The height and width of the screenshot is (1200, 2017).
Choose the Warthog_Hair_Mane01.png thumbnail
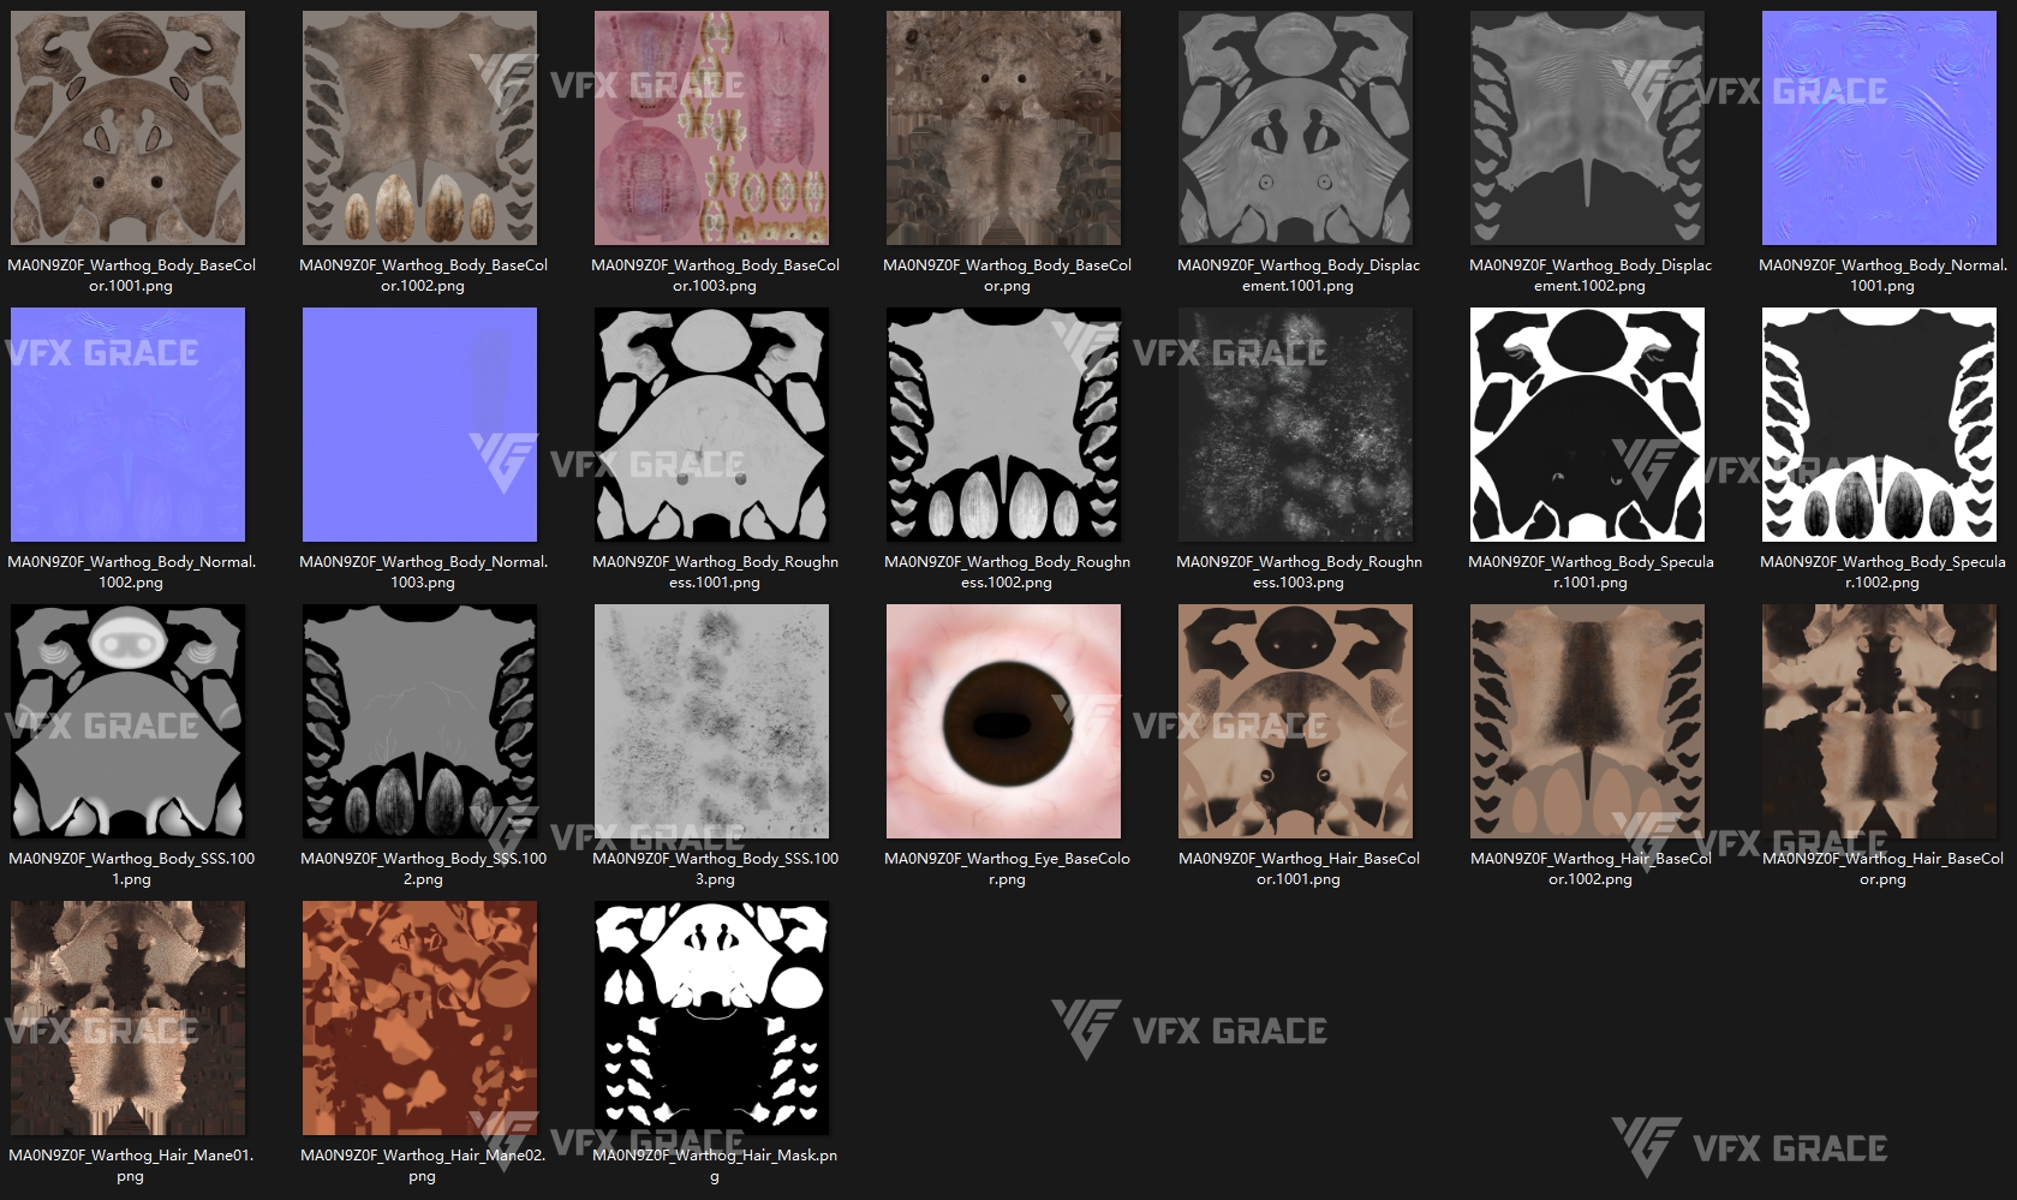click(x=128, y=1018)
